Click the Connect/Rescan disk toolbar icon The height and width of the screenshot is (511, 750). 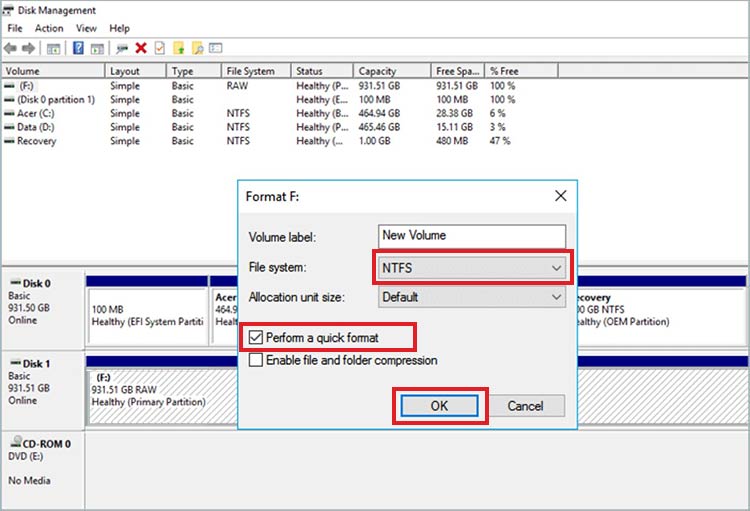pyautogui.click(x=122, y=48)
